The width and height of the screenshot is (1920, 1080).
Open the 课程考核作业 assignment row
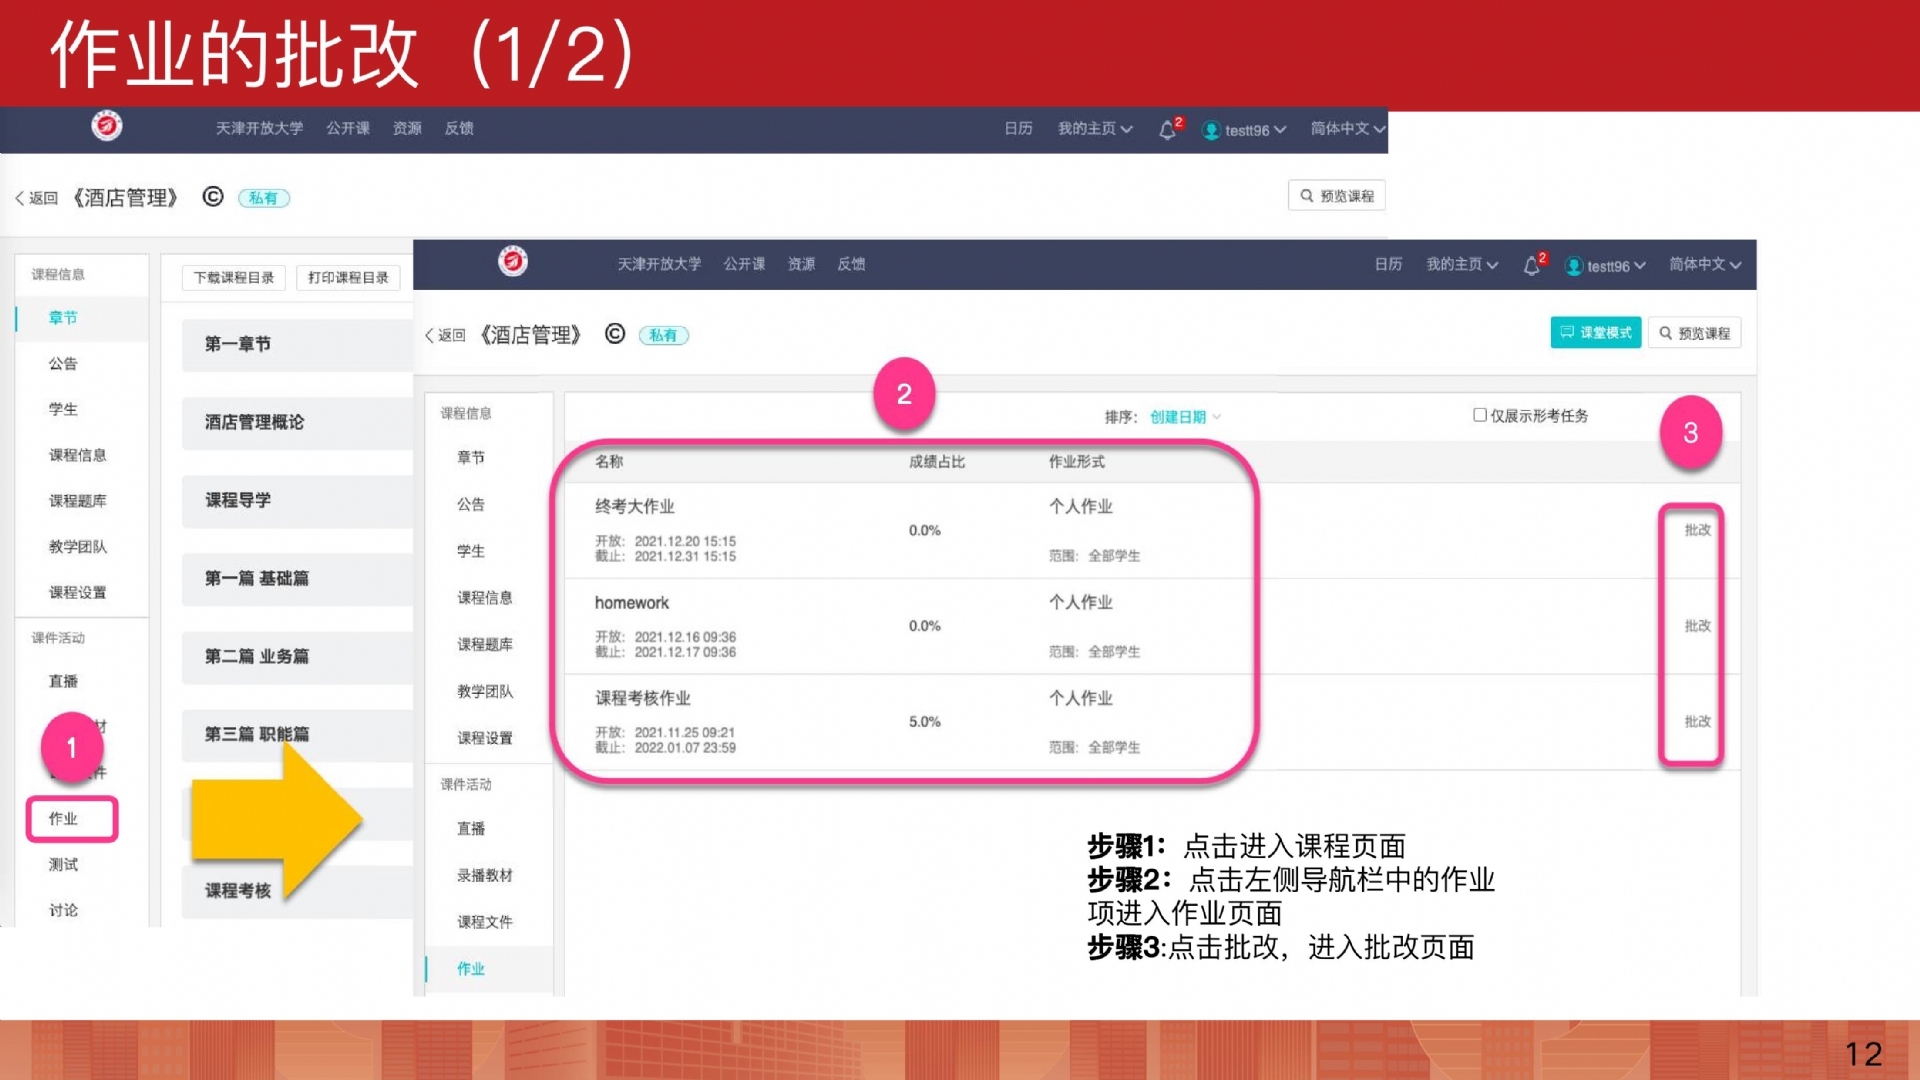tap(643, 698)
